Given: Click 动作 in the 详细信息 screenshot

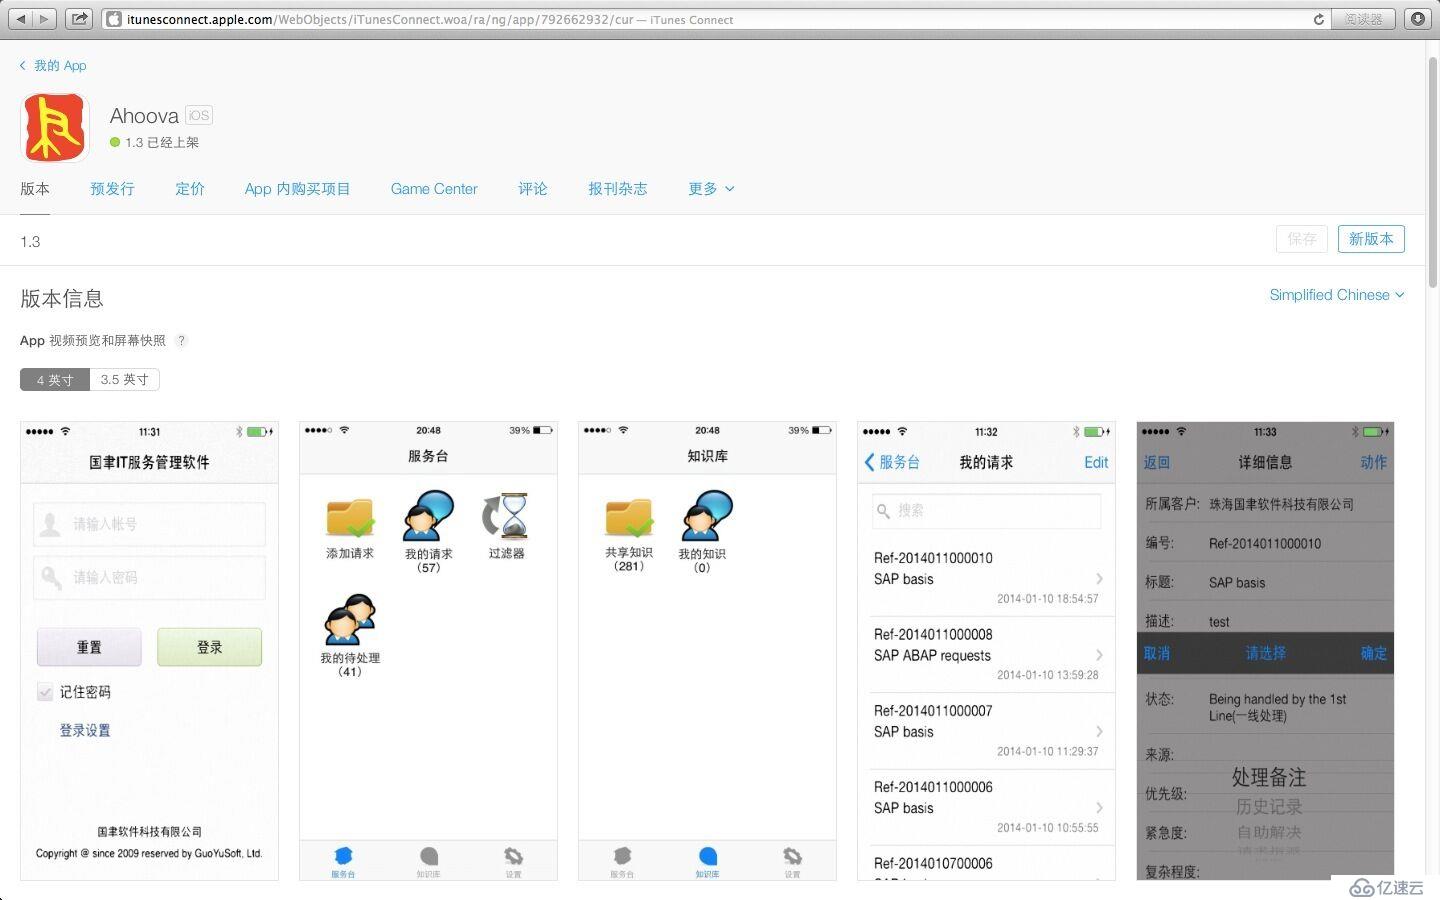Looking at the screenshot, I should coord(1373,462).
